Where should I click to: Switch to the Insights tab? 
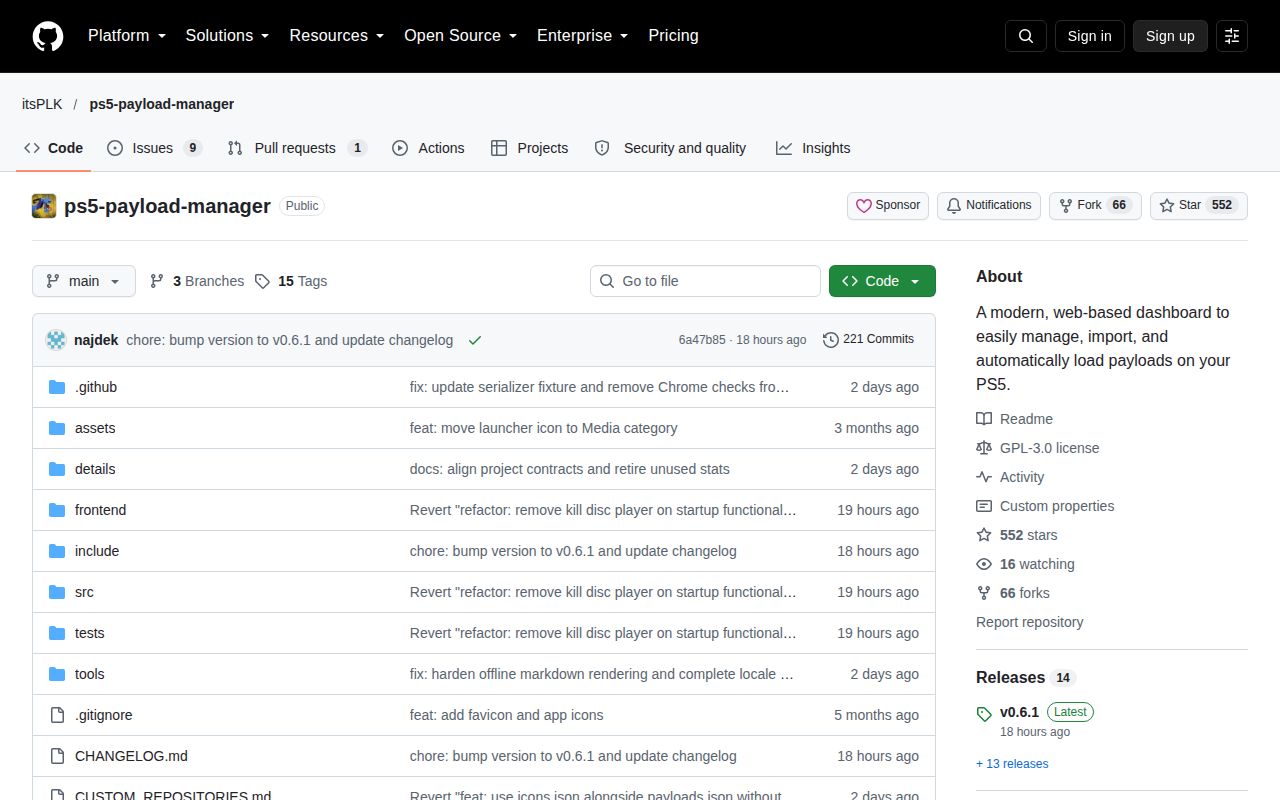(x=813, y=148)
